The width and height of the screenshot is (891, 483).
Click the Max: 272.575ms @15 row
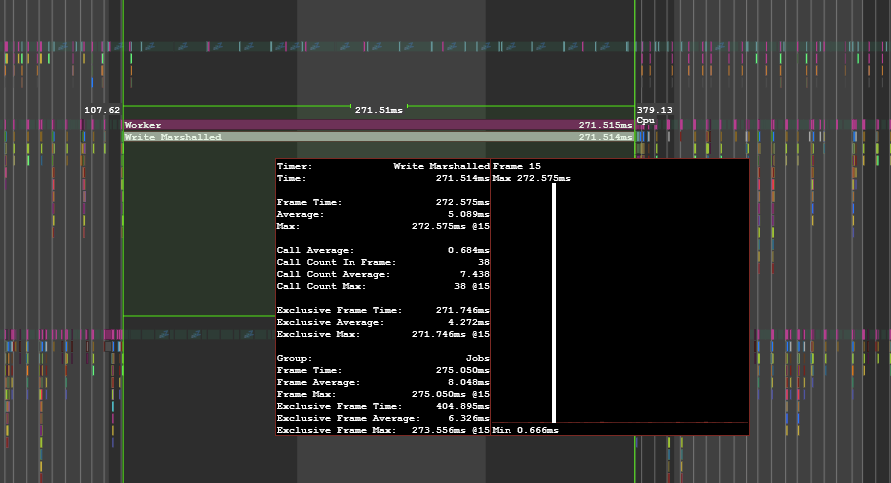(x=383, y=226)
